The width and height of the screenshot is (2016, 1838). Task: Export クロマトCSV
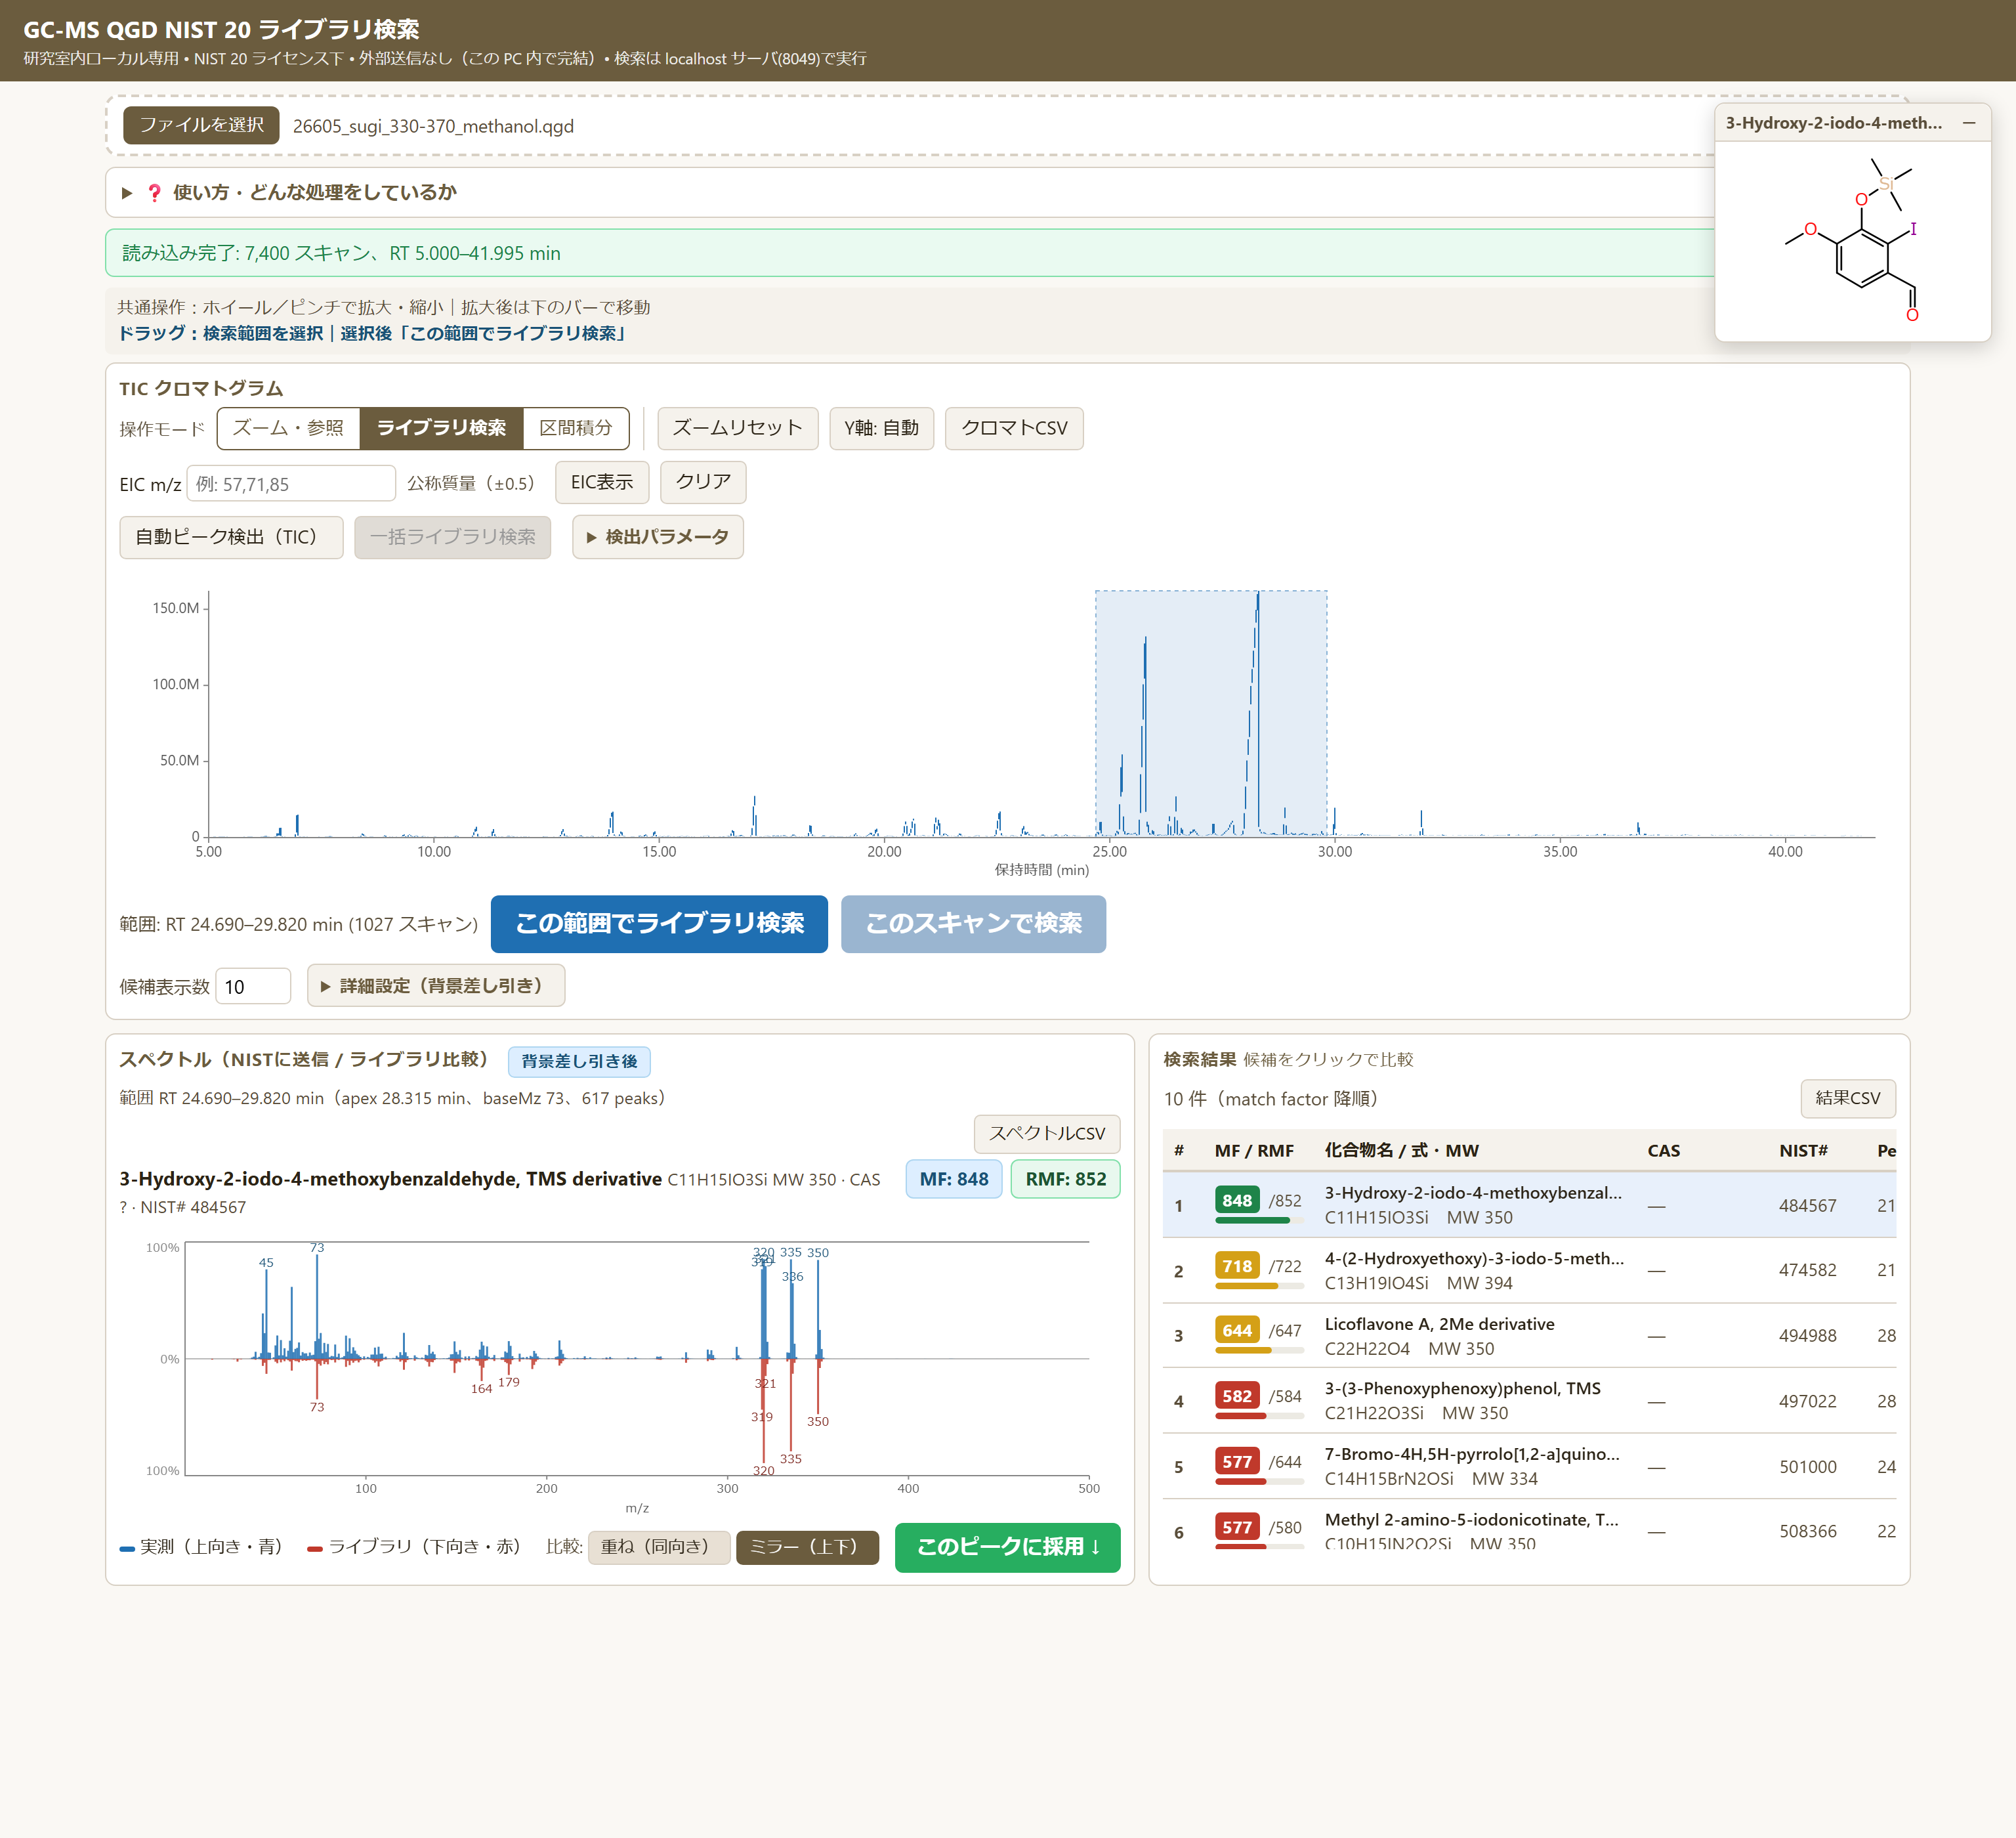pos(1014,428)
